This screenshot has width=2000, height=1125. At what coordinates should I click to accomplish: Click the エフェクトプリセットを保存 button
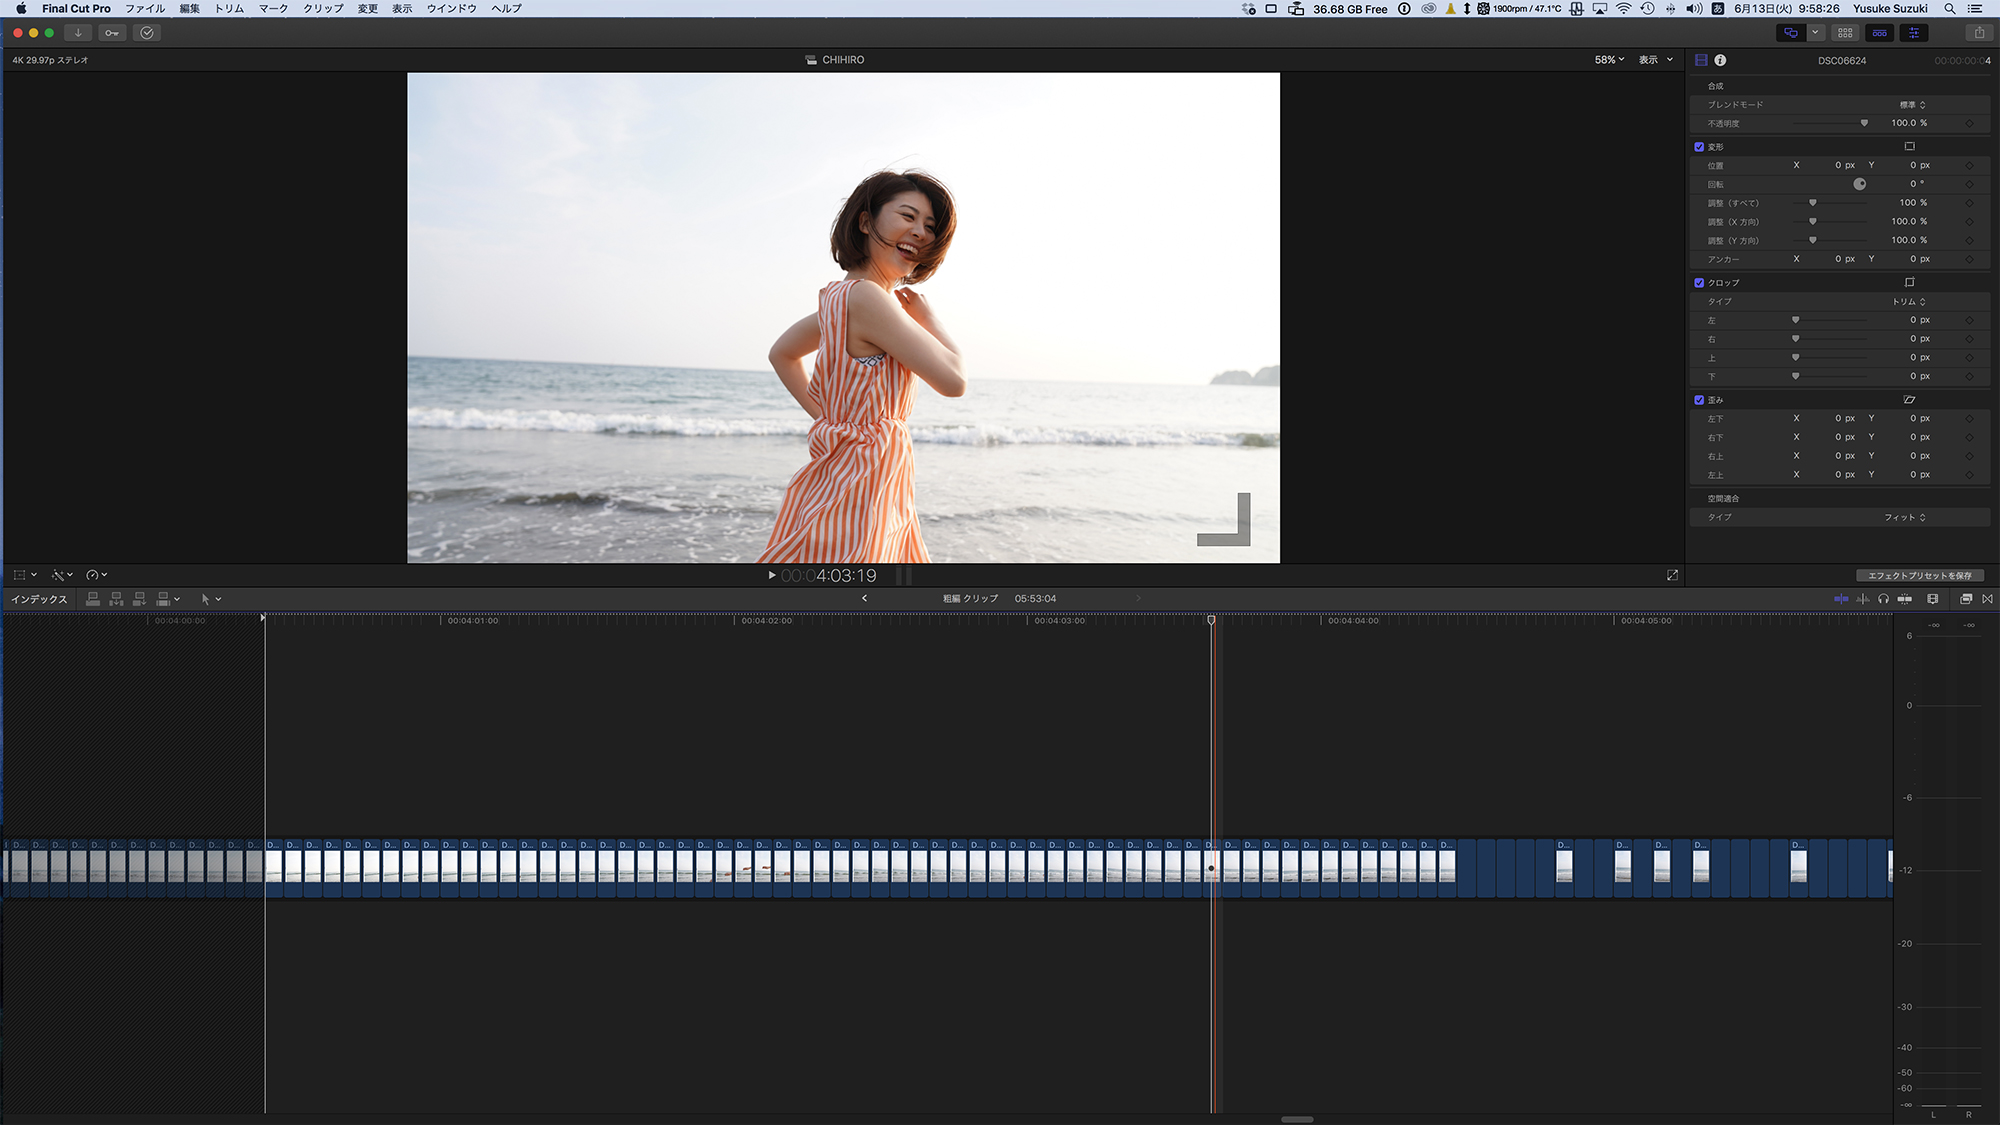click(1922, 575)
